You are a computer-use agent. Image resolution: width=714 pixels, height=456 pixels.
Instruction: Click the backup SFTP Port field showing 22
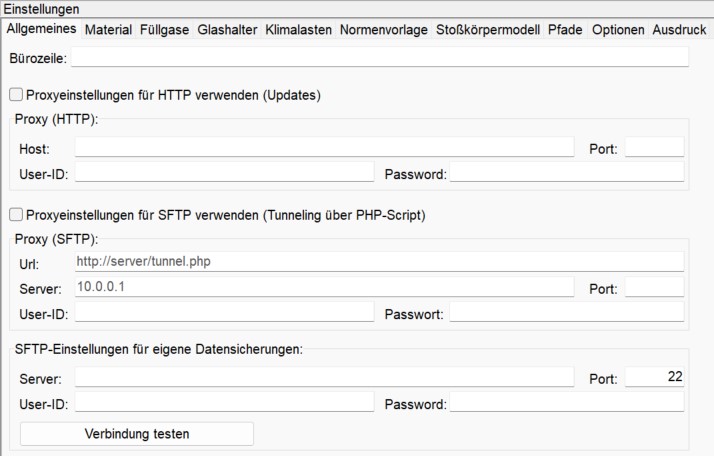(x=654, y=378)
